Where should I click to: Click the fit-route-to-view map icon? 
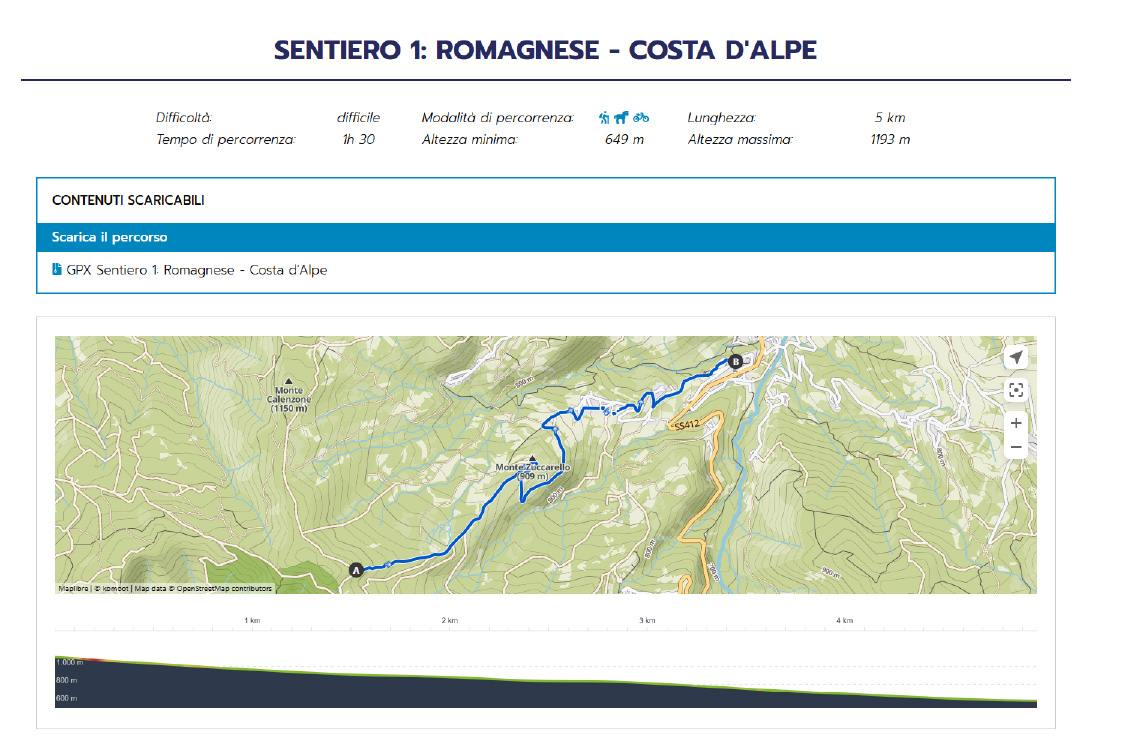1016,391
